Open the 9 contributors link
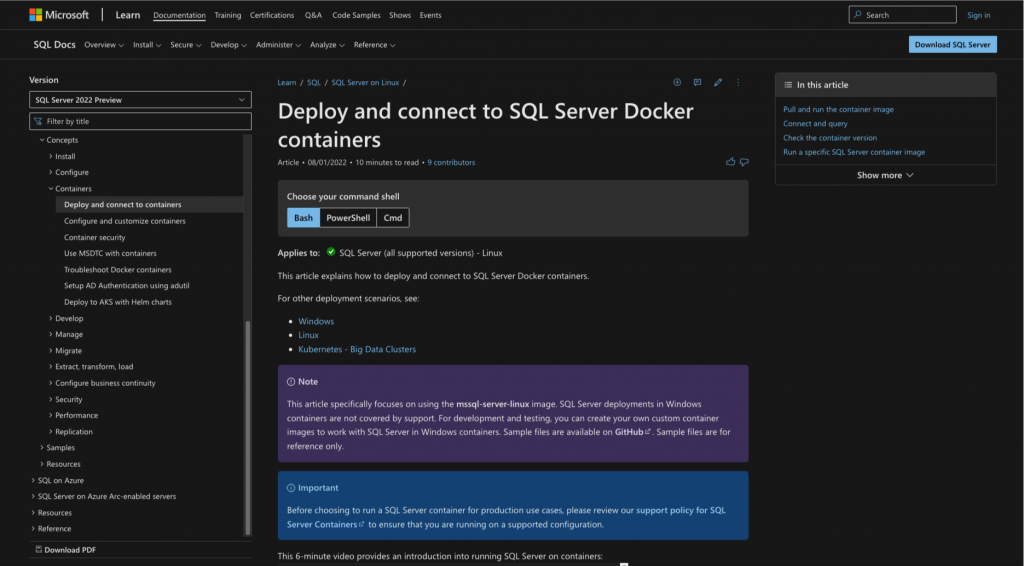 (x=451, y=163)
